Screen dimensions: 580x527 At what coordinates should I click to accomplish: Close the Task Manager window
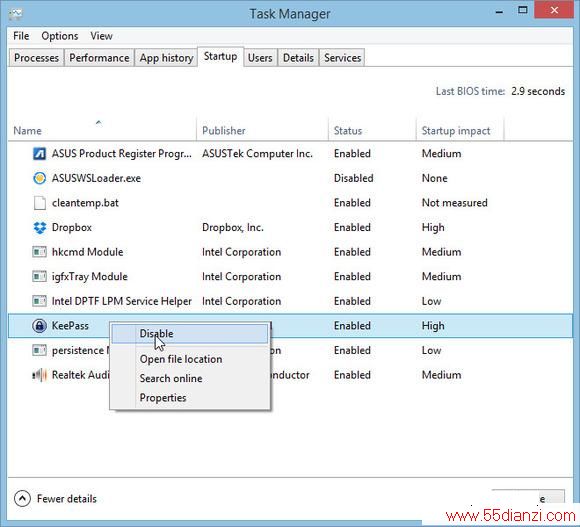tap(554, 10)
